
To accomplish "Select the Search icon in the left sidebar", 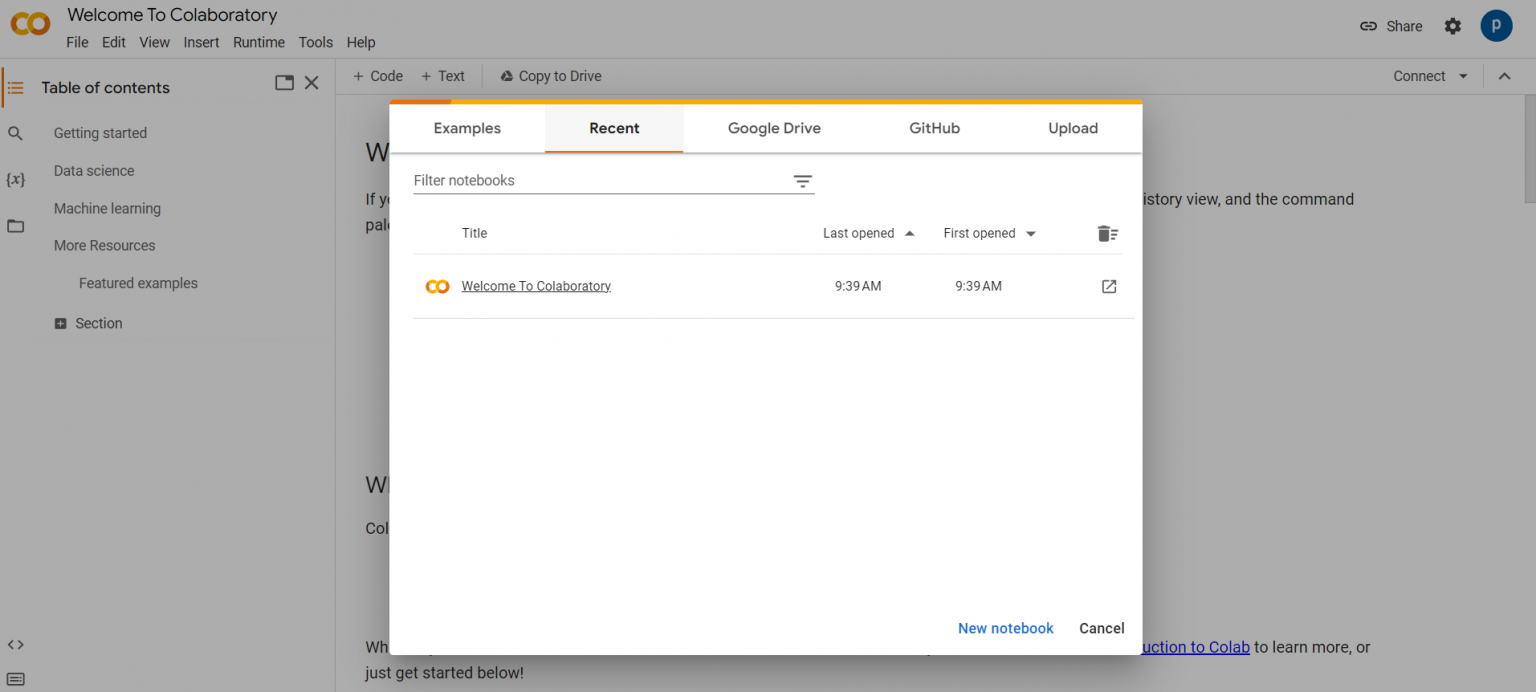I will [16, 132].
